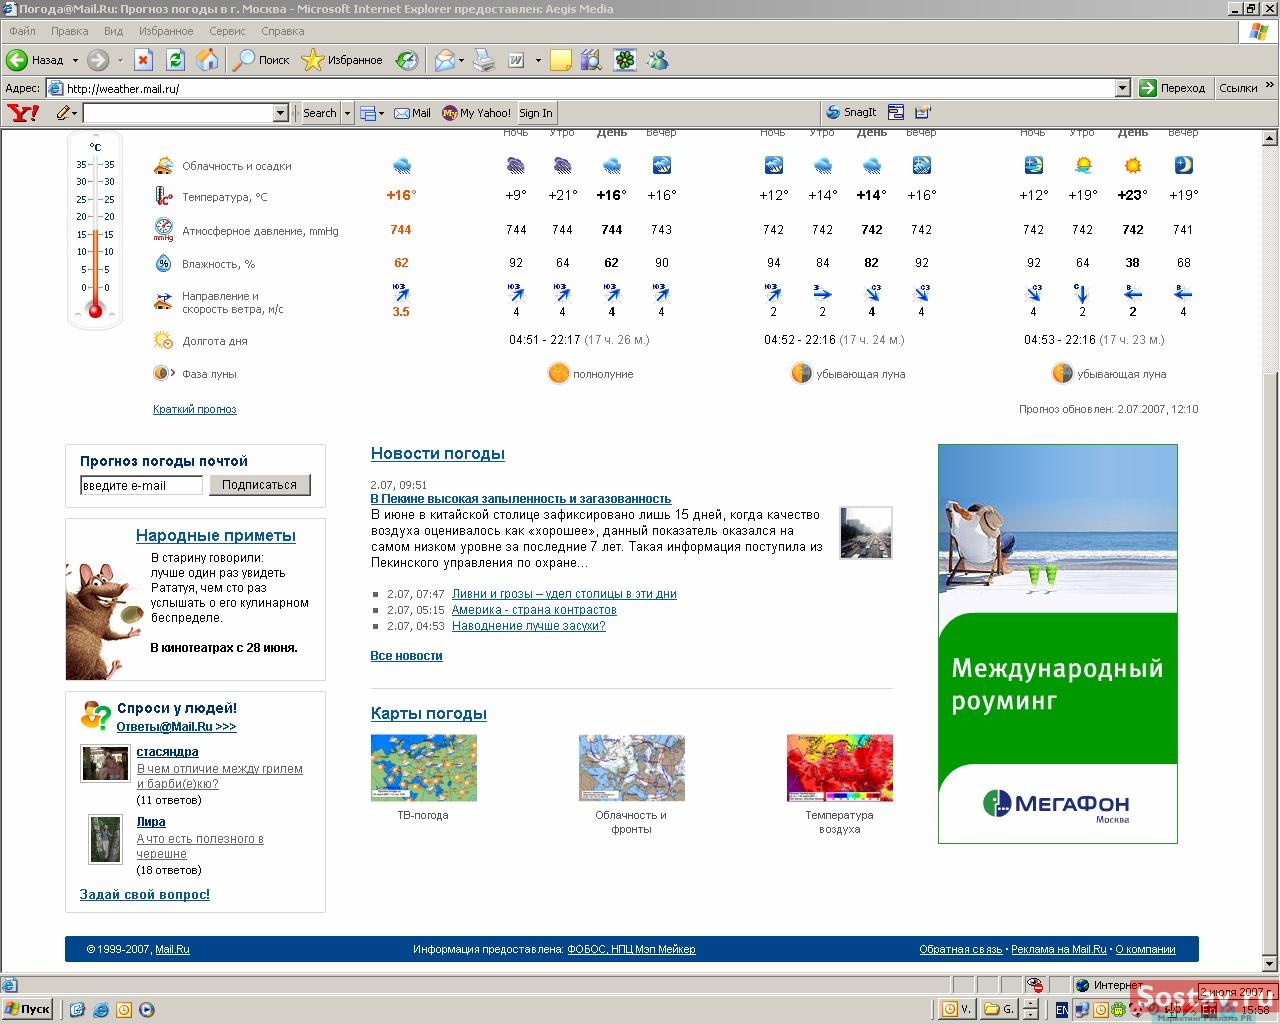The height and width of the screenshot is (1024, 1280).
Task: Click the Home page icon in toolbar
Action: coord(207,60)
